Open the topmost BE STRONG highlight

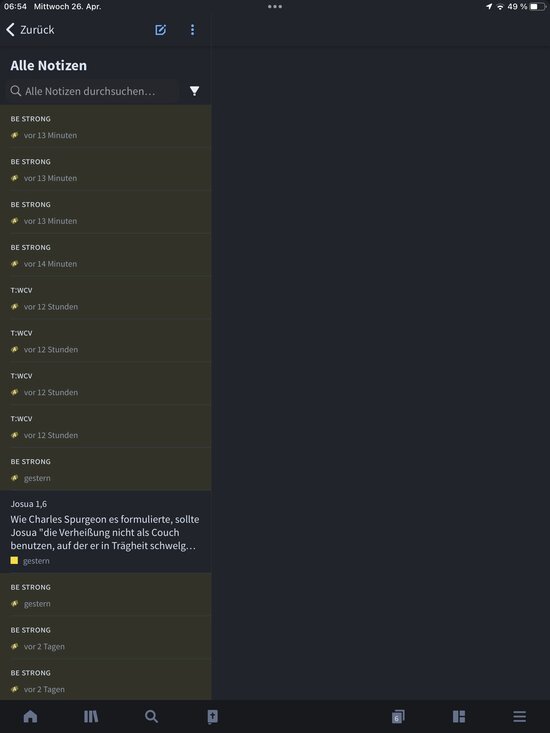(106, 127)
